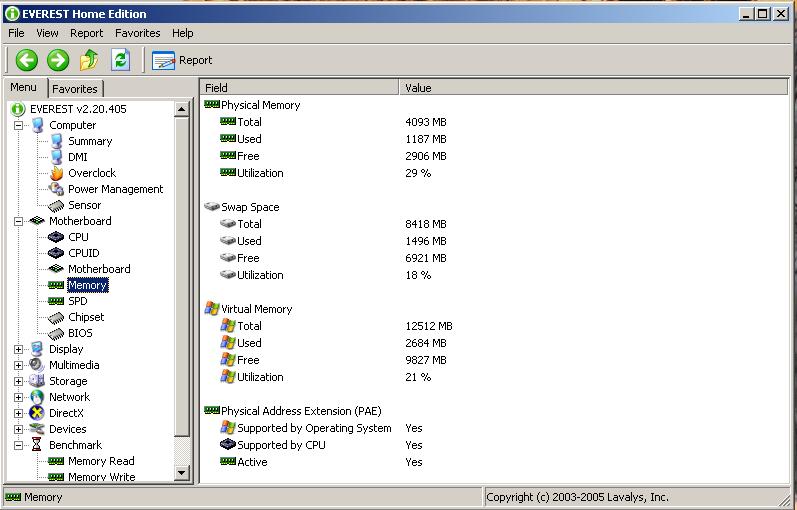
Task: Click the BIOS chip icon
Action: coord(56,334)
